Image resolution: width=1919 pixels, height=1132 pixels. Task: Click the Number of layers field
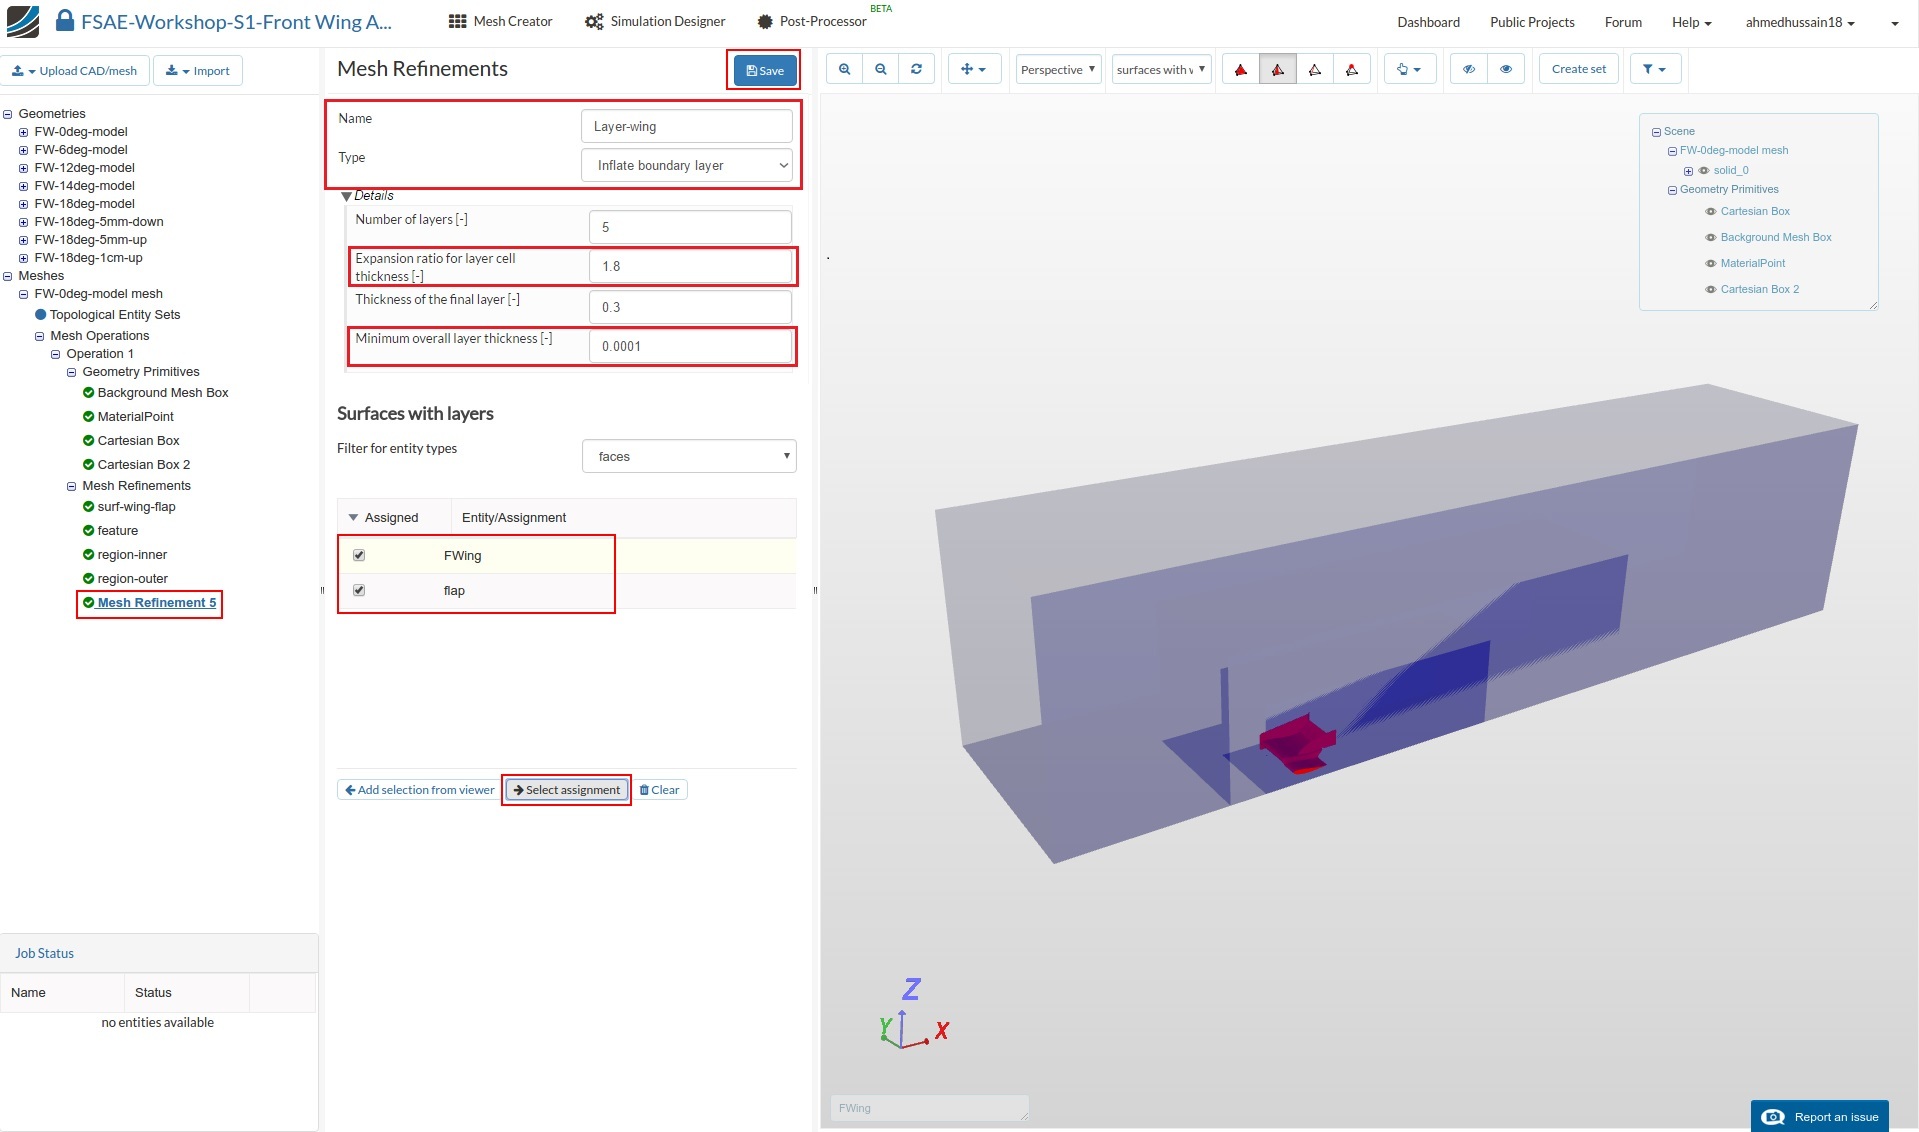tap(690, 227)
